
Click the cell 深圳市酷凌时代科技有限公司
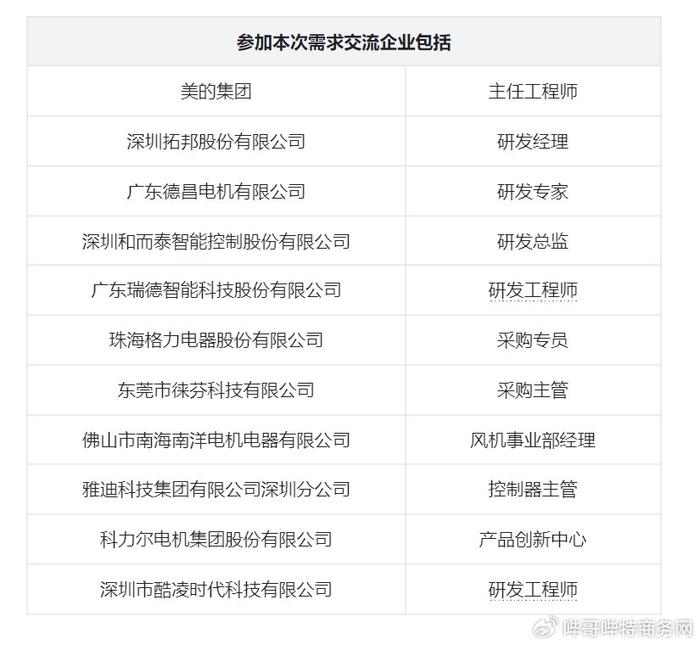pyautogui.click(x=216, y=589)
